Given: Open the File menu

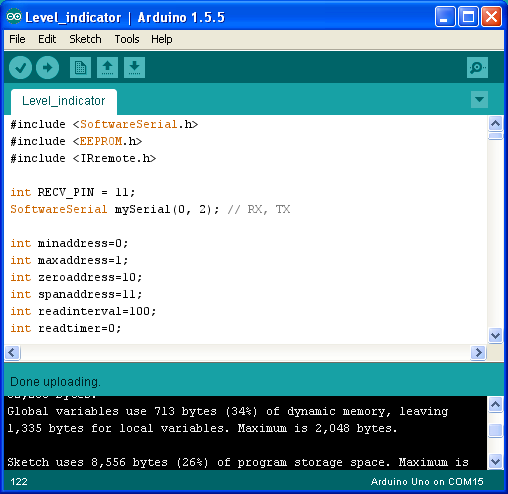Looking at the screenshot, I should point(17,39).
